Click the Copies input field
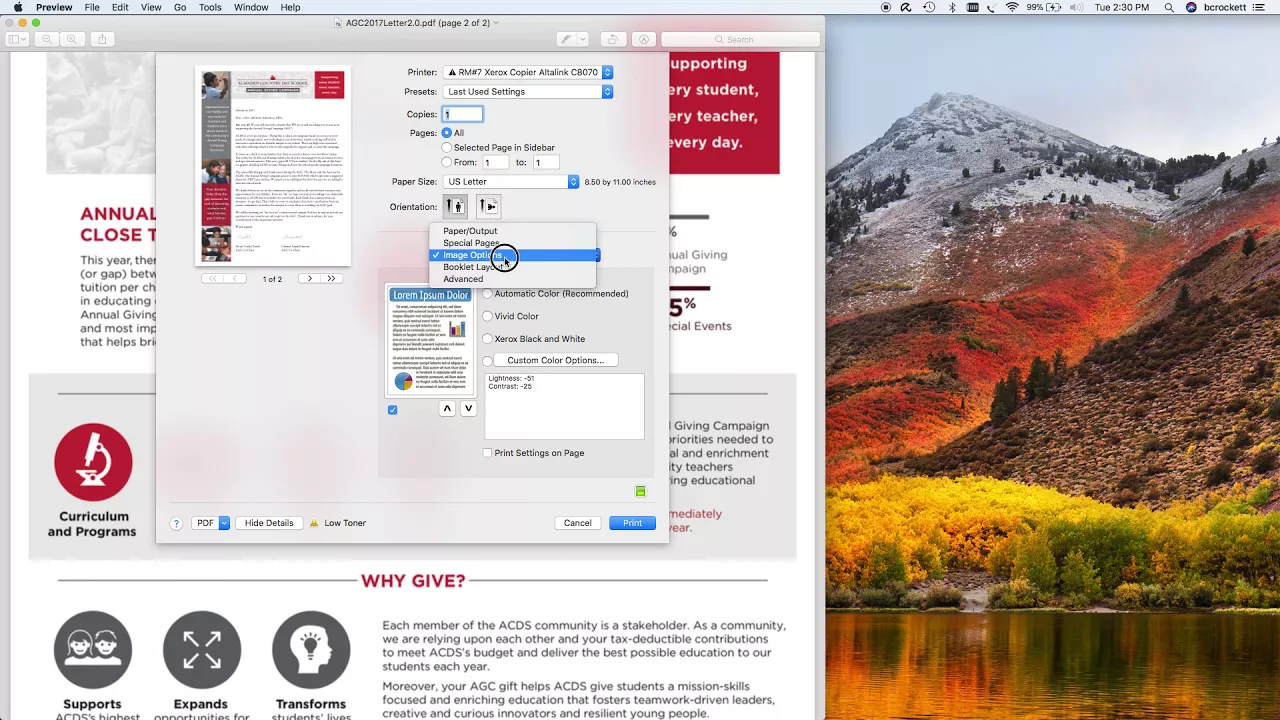Screen dimensions: 1280x720 coord(463,114)
